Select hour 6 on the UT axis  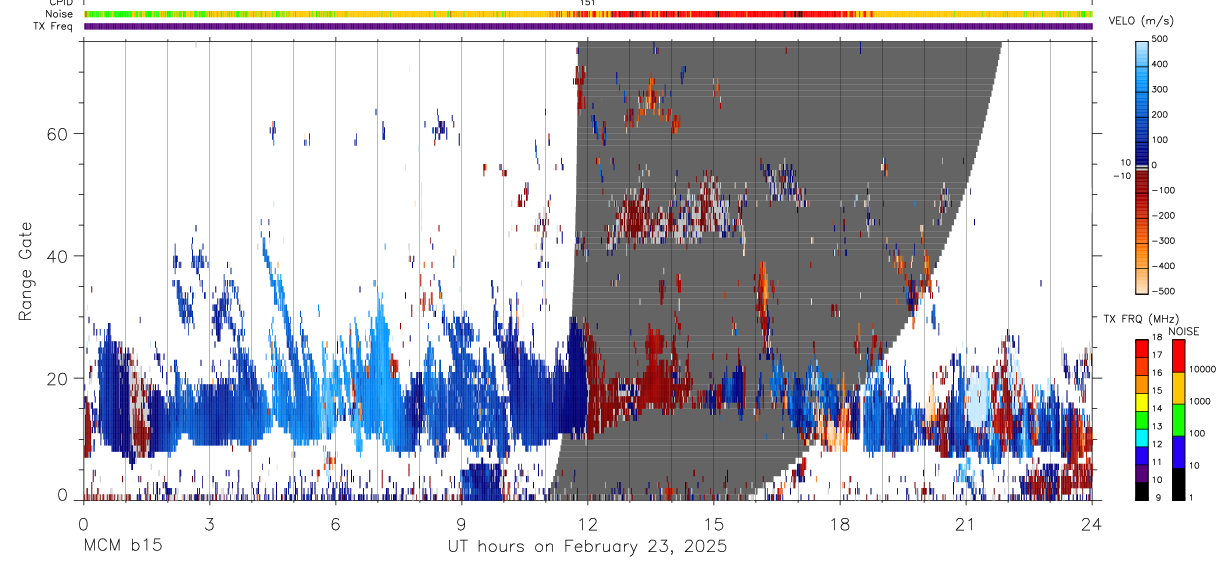point(335,523)
